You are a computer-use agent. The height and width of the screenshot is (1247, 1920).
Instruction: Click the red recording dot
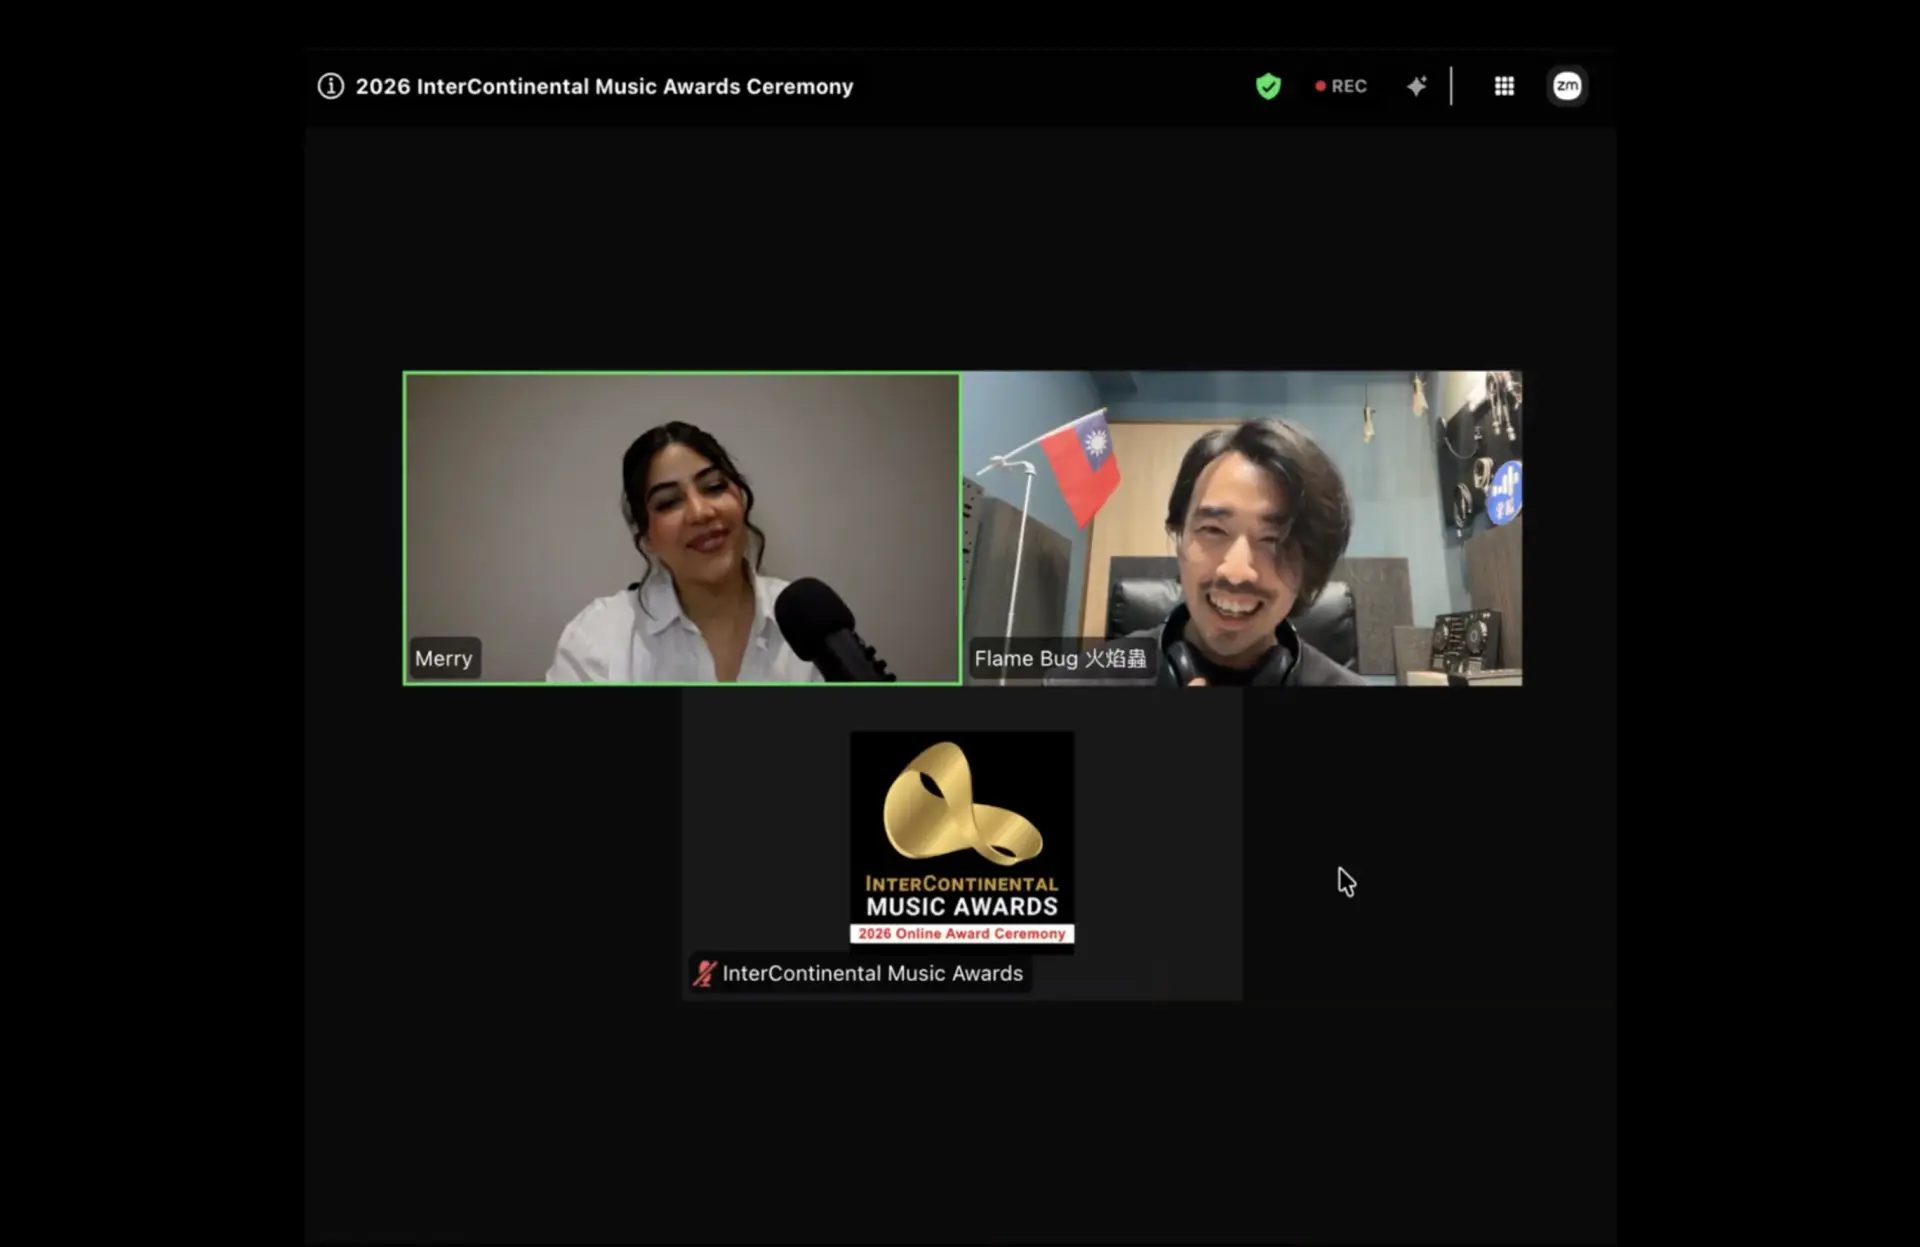point(1320,86)
